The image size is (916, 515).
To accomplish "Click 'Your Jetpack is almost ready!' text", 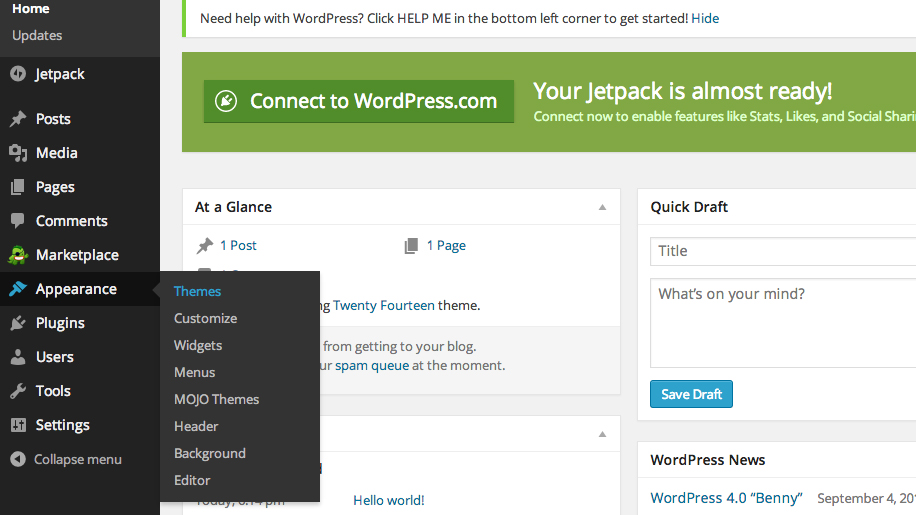I will click(x=683, y=91).
